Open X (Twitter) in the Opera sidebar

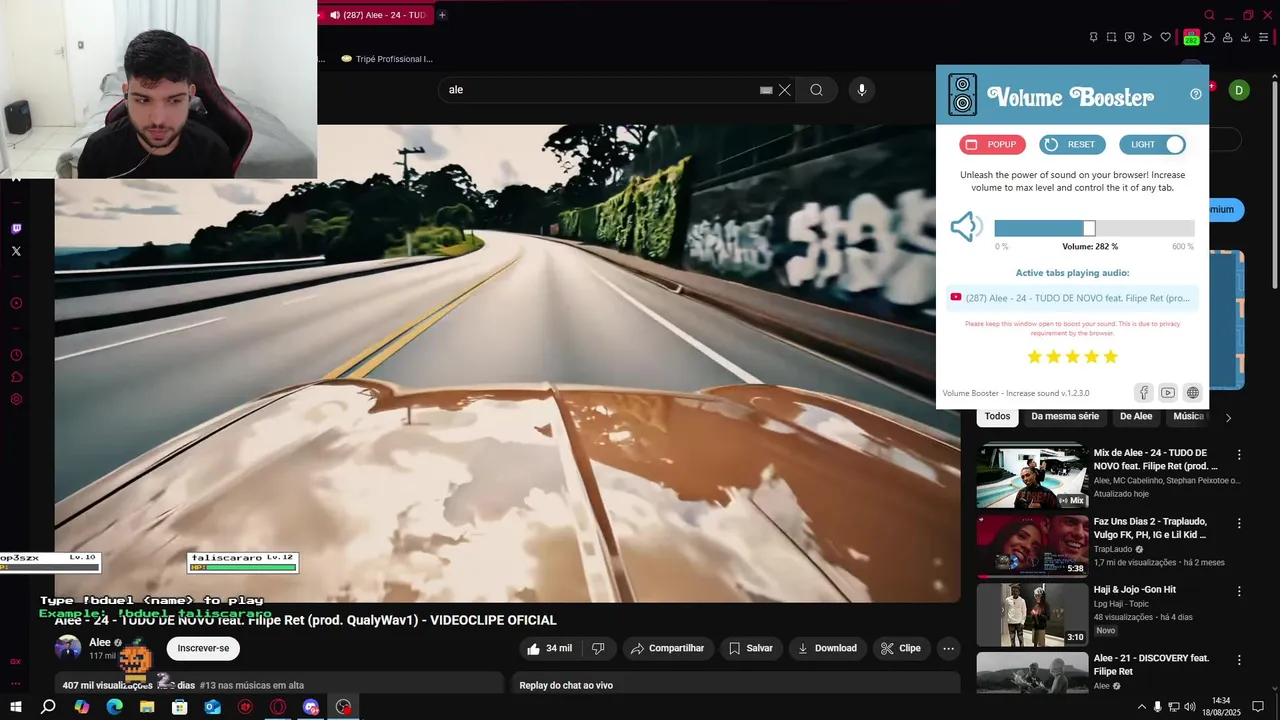coord(16,251)
